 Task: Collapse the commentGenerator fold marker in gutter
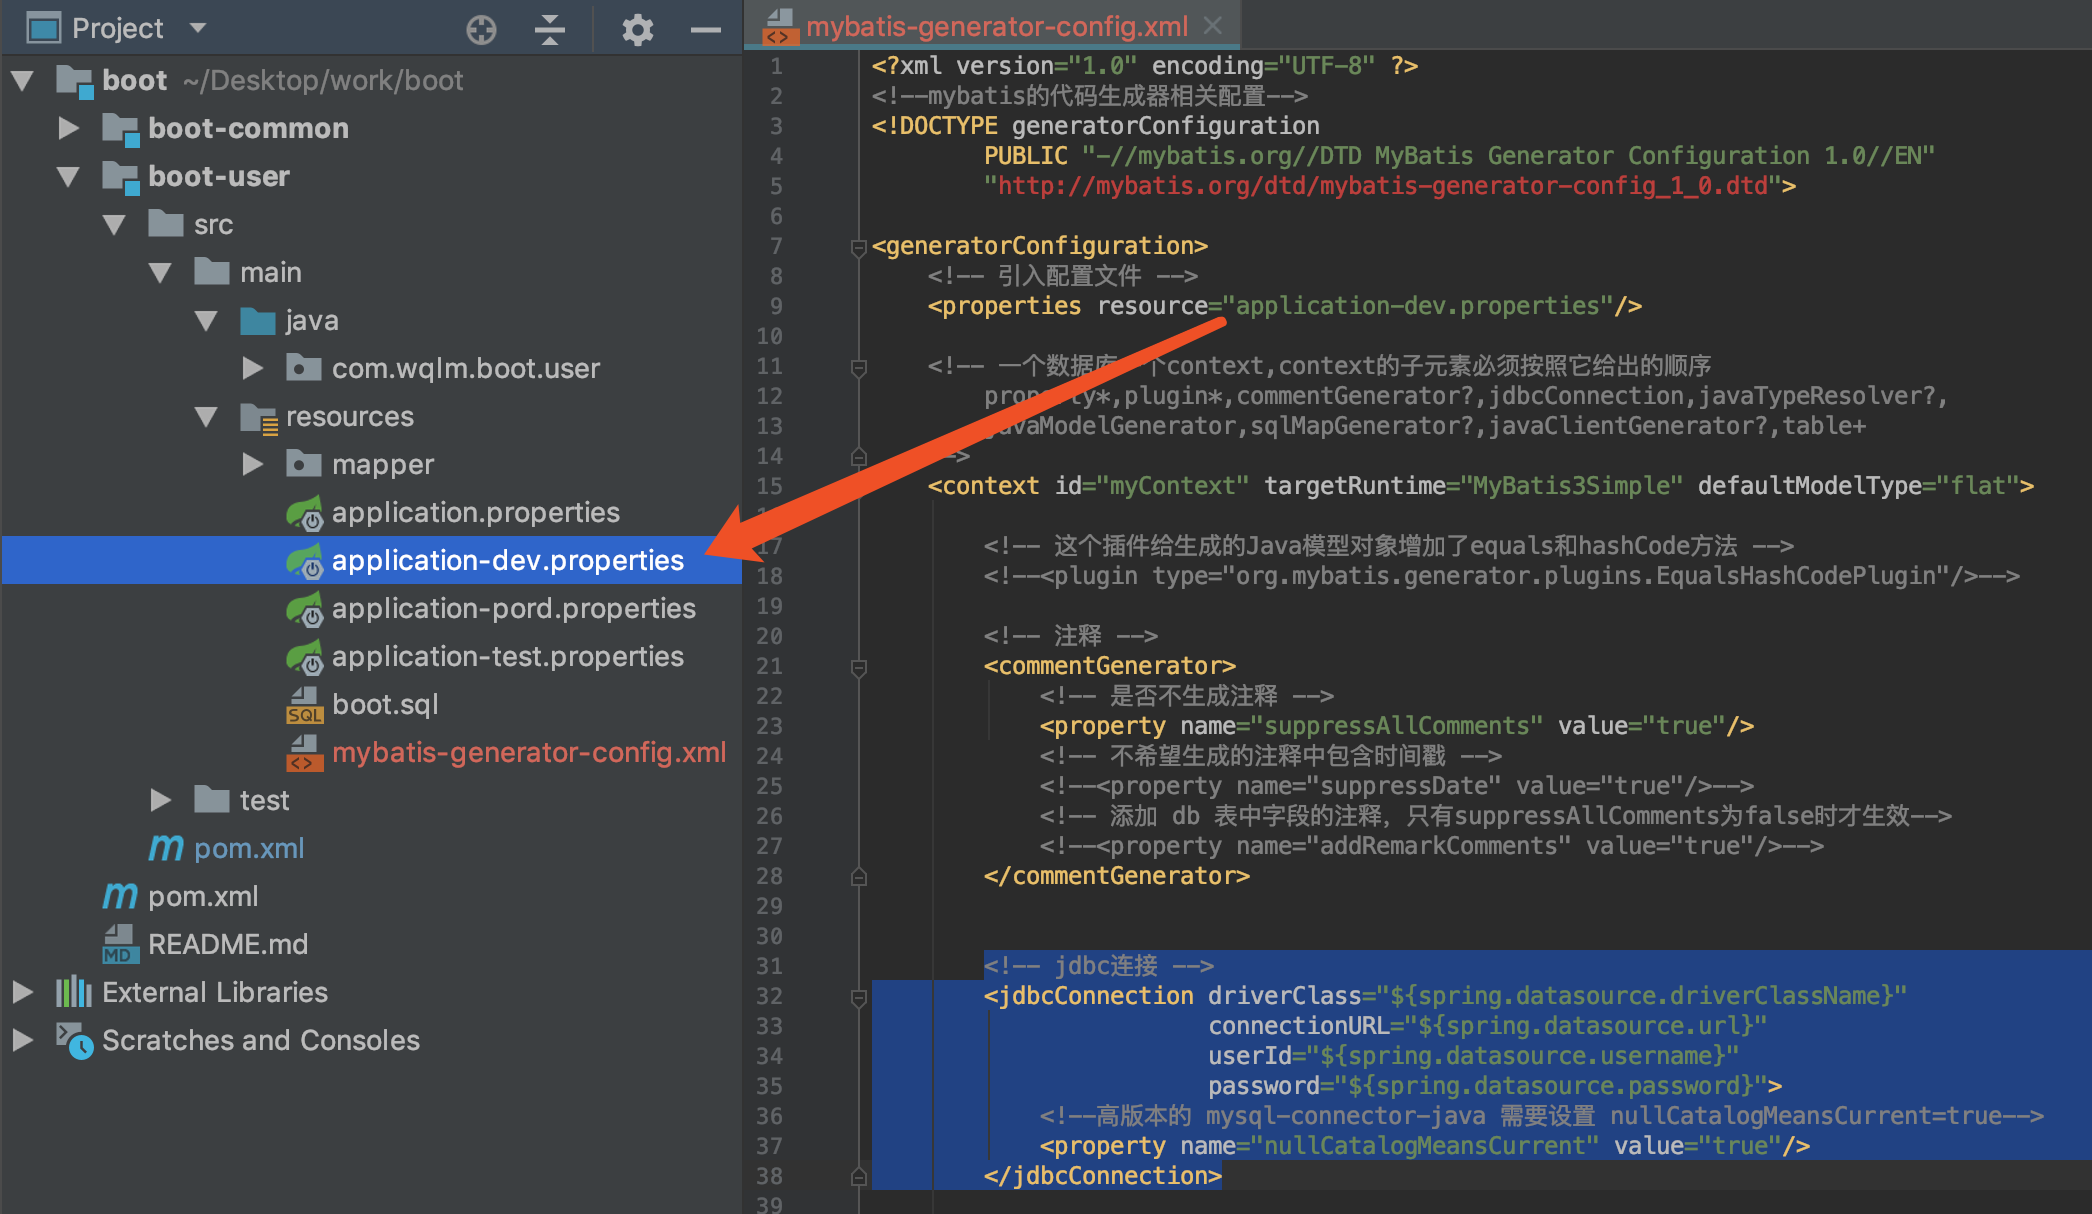(x=858, y=667)
